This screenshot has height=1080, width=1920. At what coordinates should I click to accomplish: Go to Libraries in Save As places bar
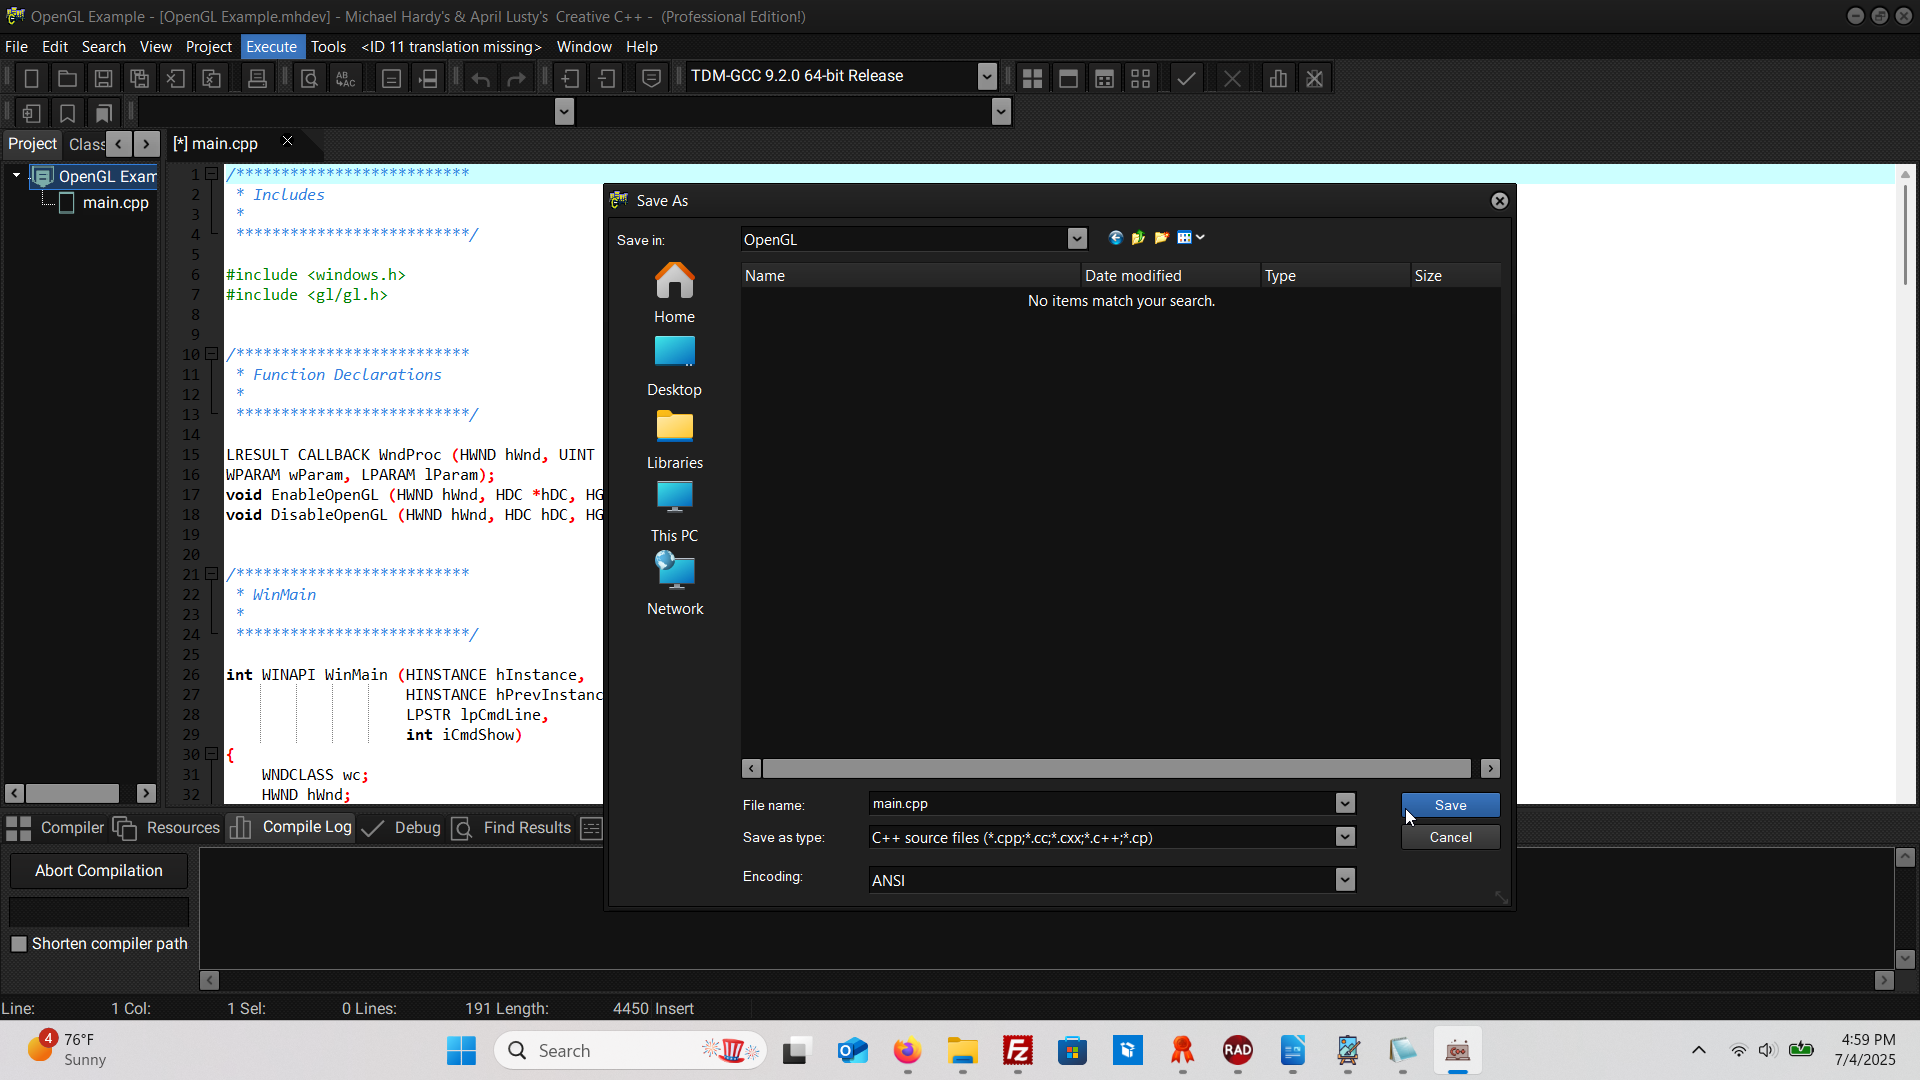pyautogui.click(x=675, y=439)
